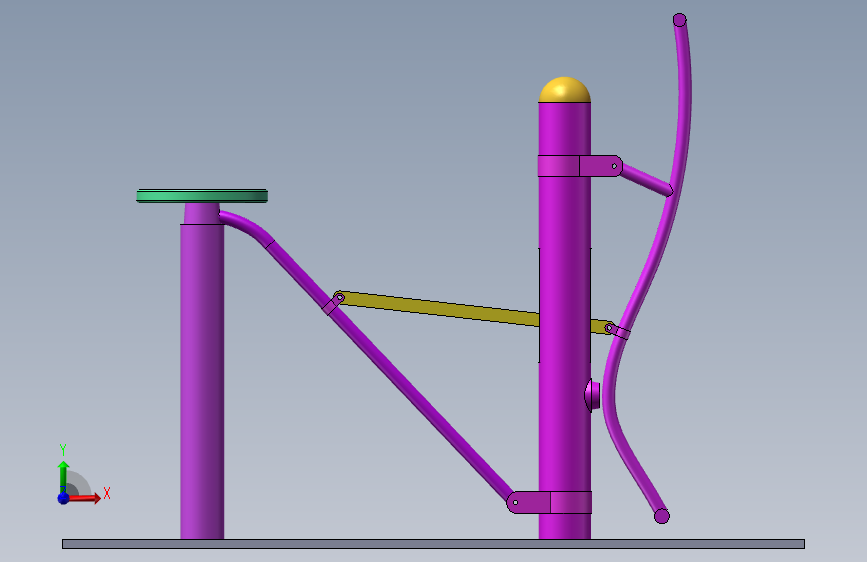The image size is (867, 562).
Task: Select the long diagonal purple tube
Action: [391, 371]
